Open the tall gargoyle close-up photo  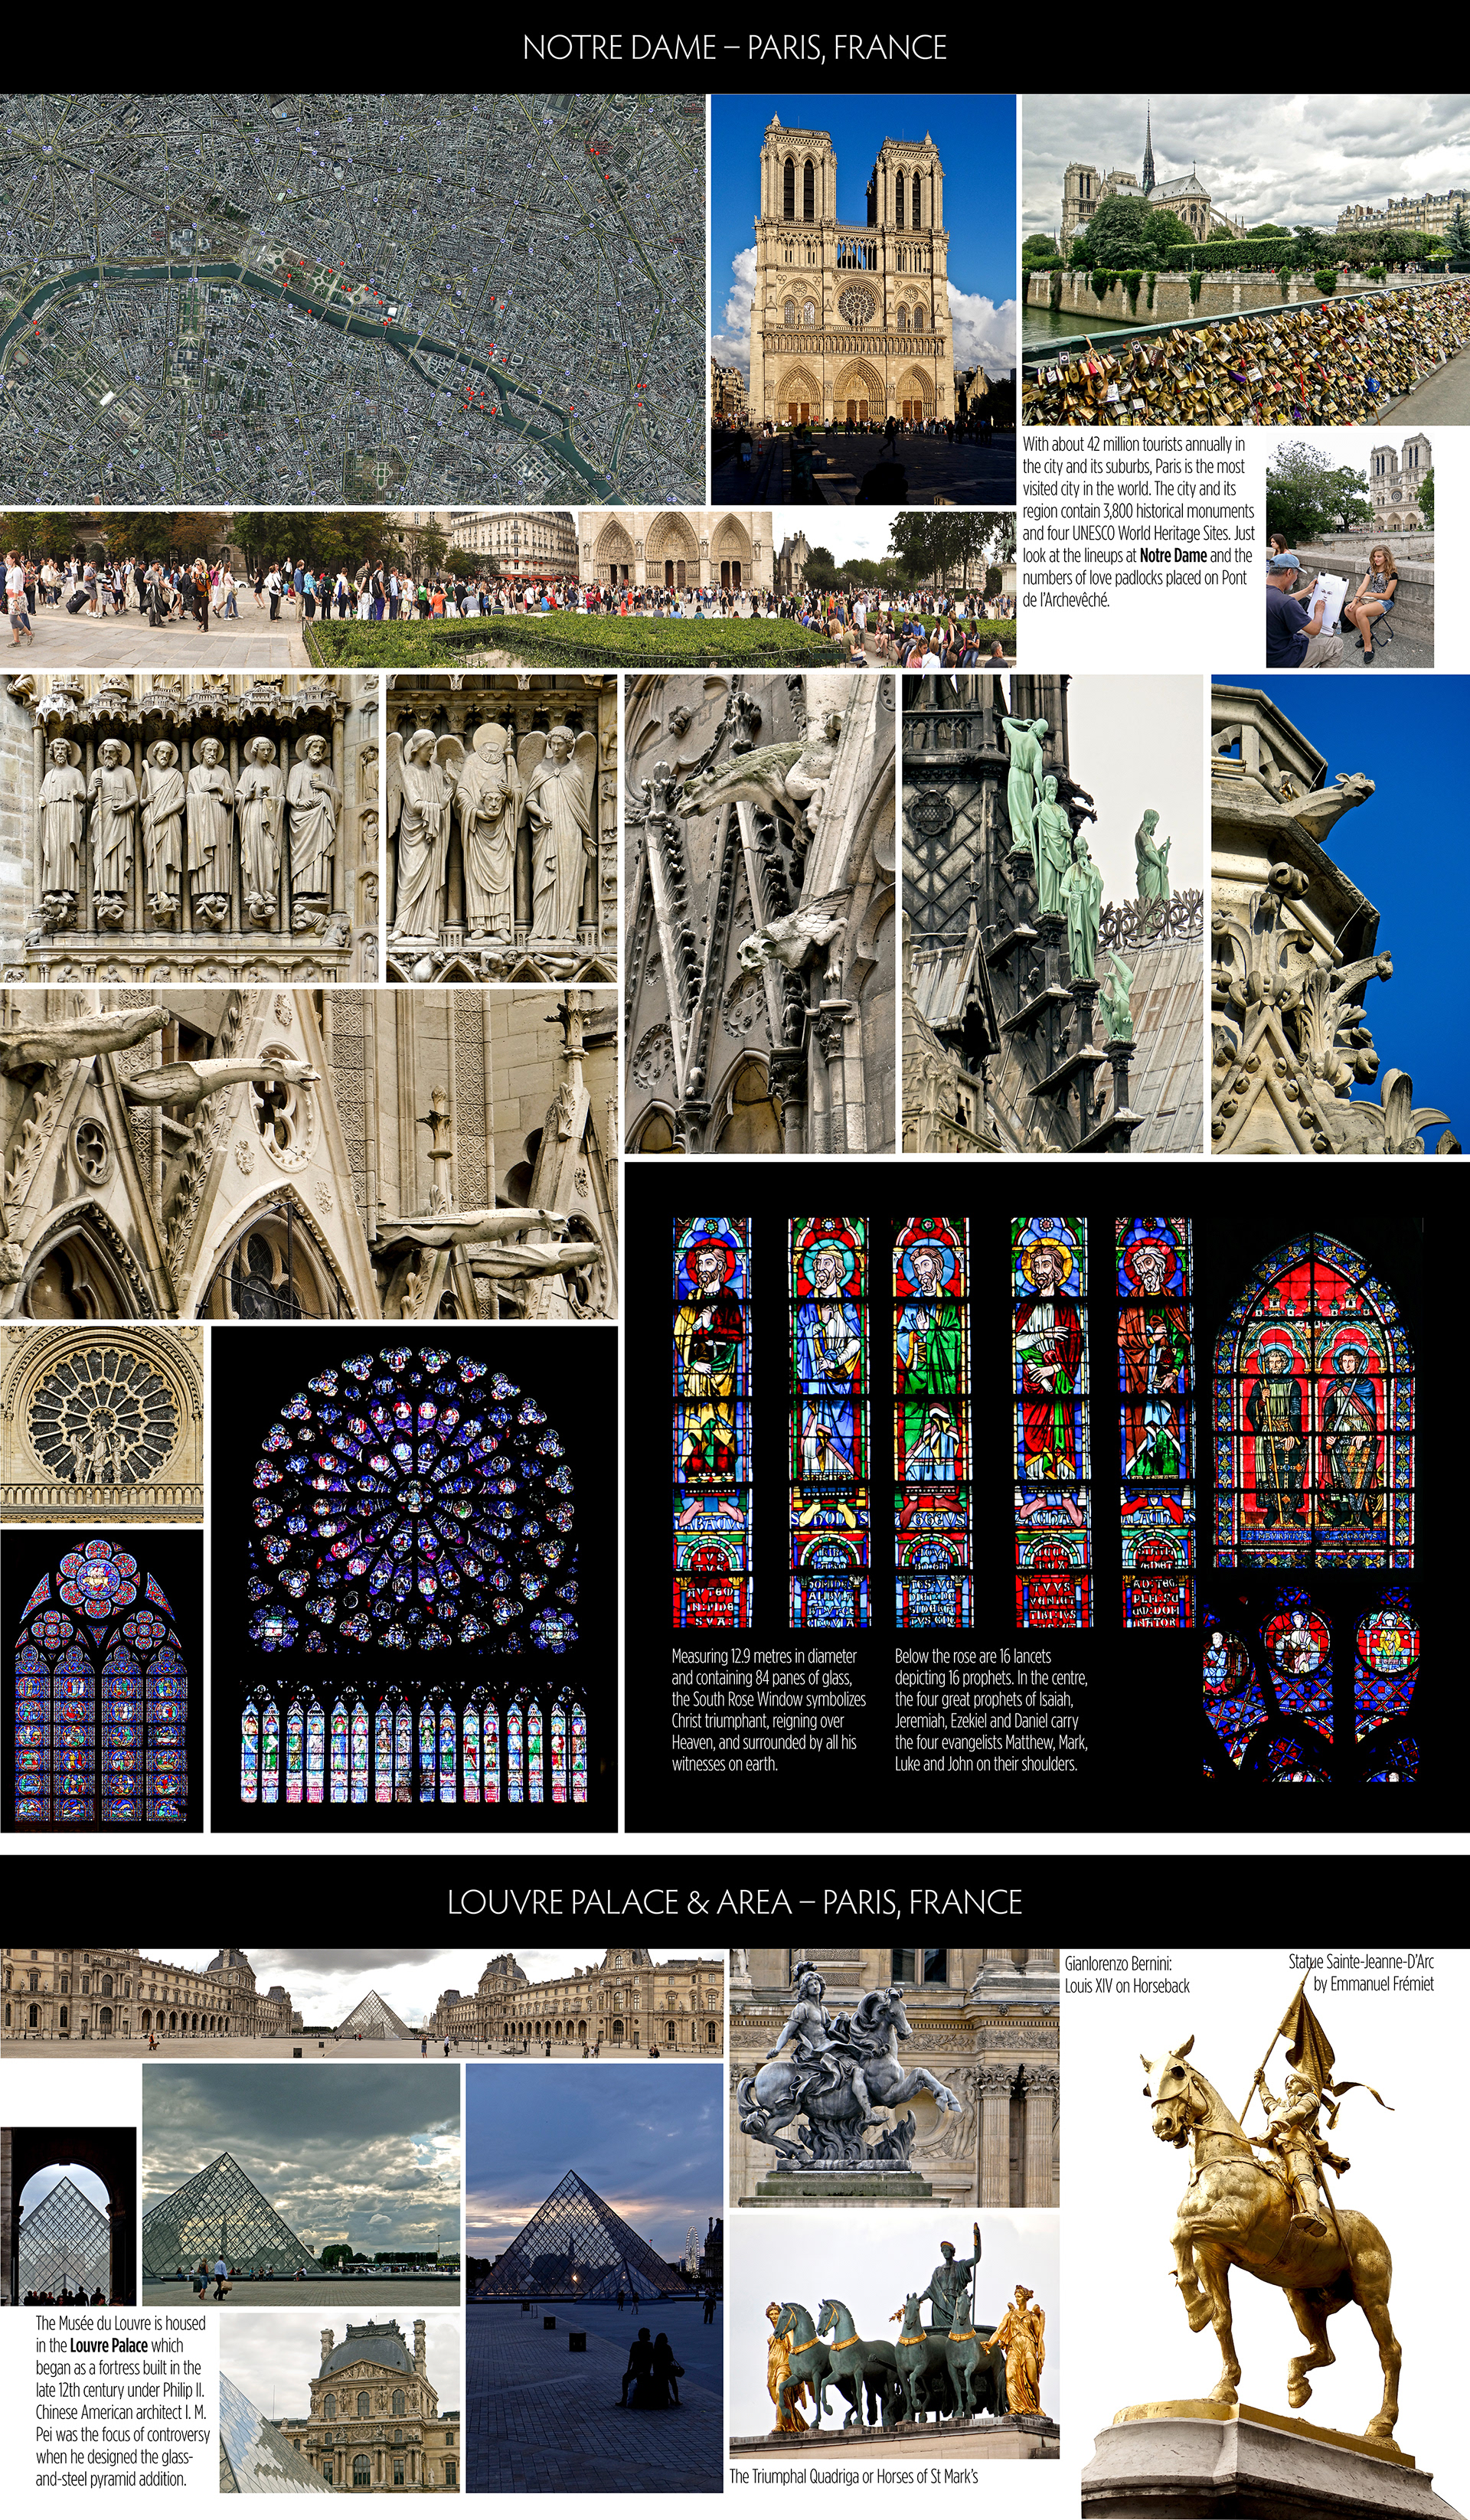point(760,913)
